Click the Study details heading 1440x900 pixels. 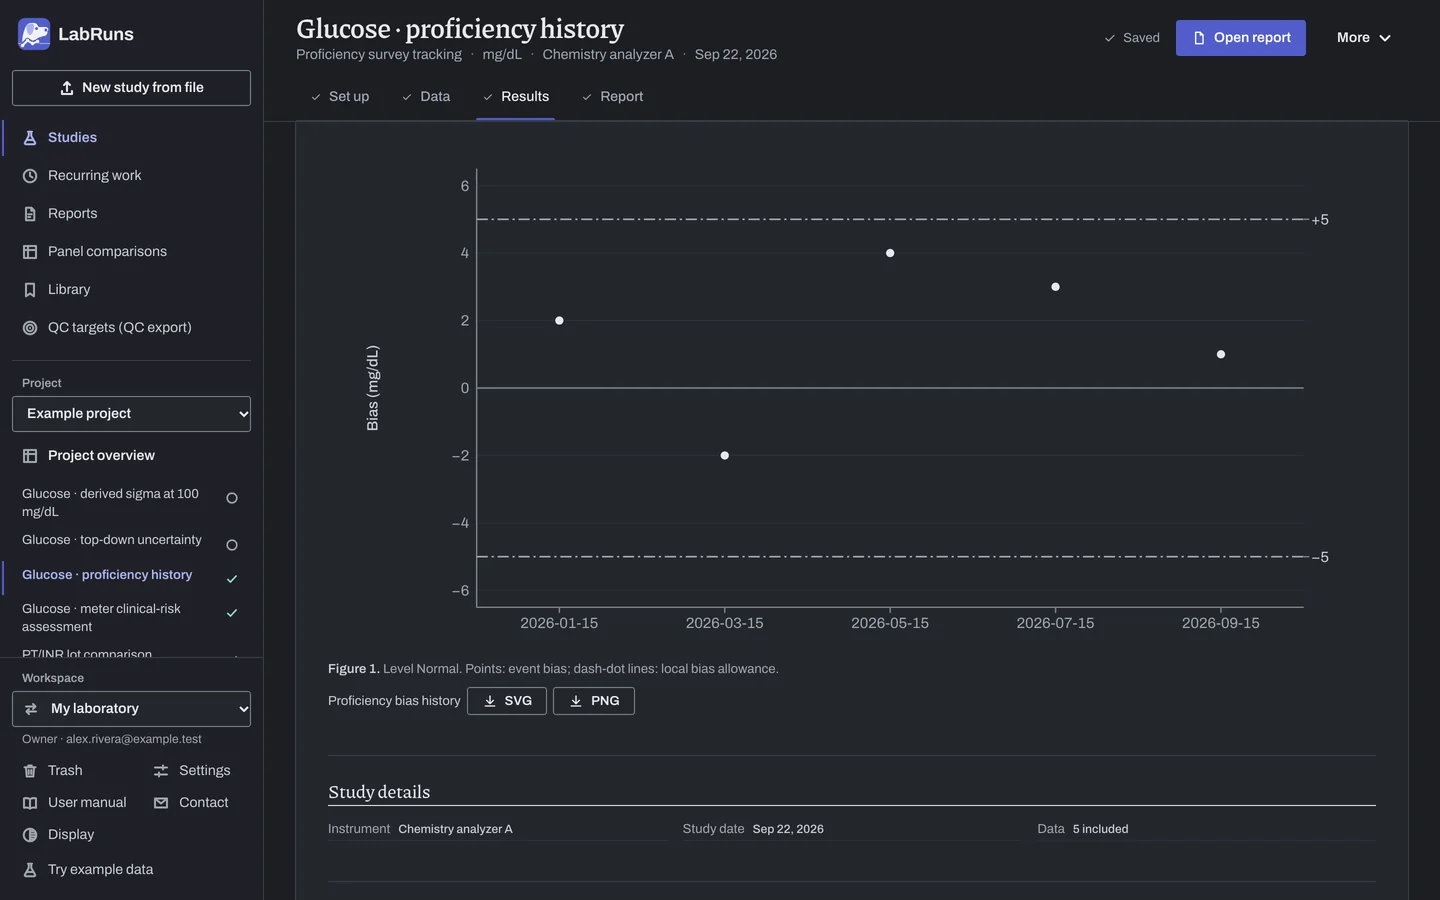(x=379, y=792)
